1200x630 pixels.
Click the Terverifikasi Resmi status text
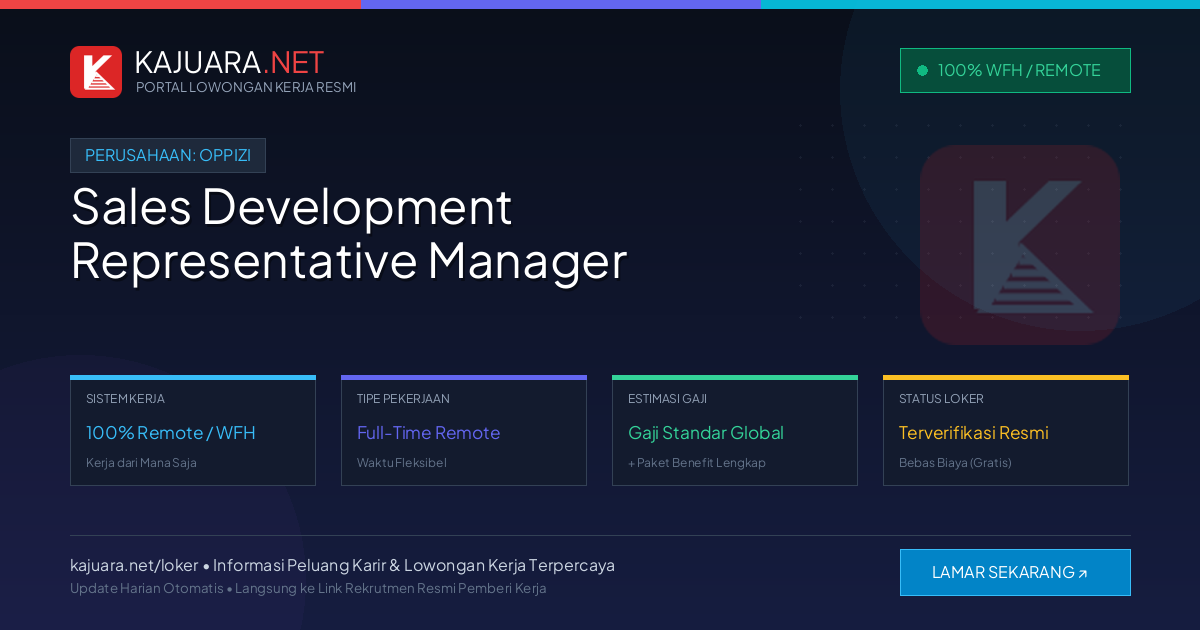974,433
